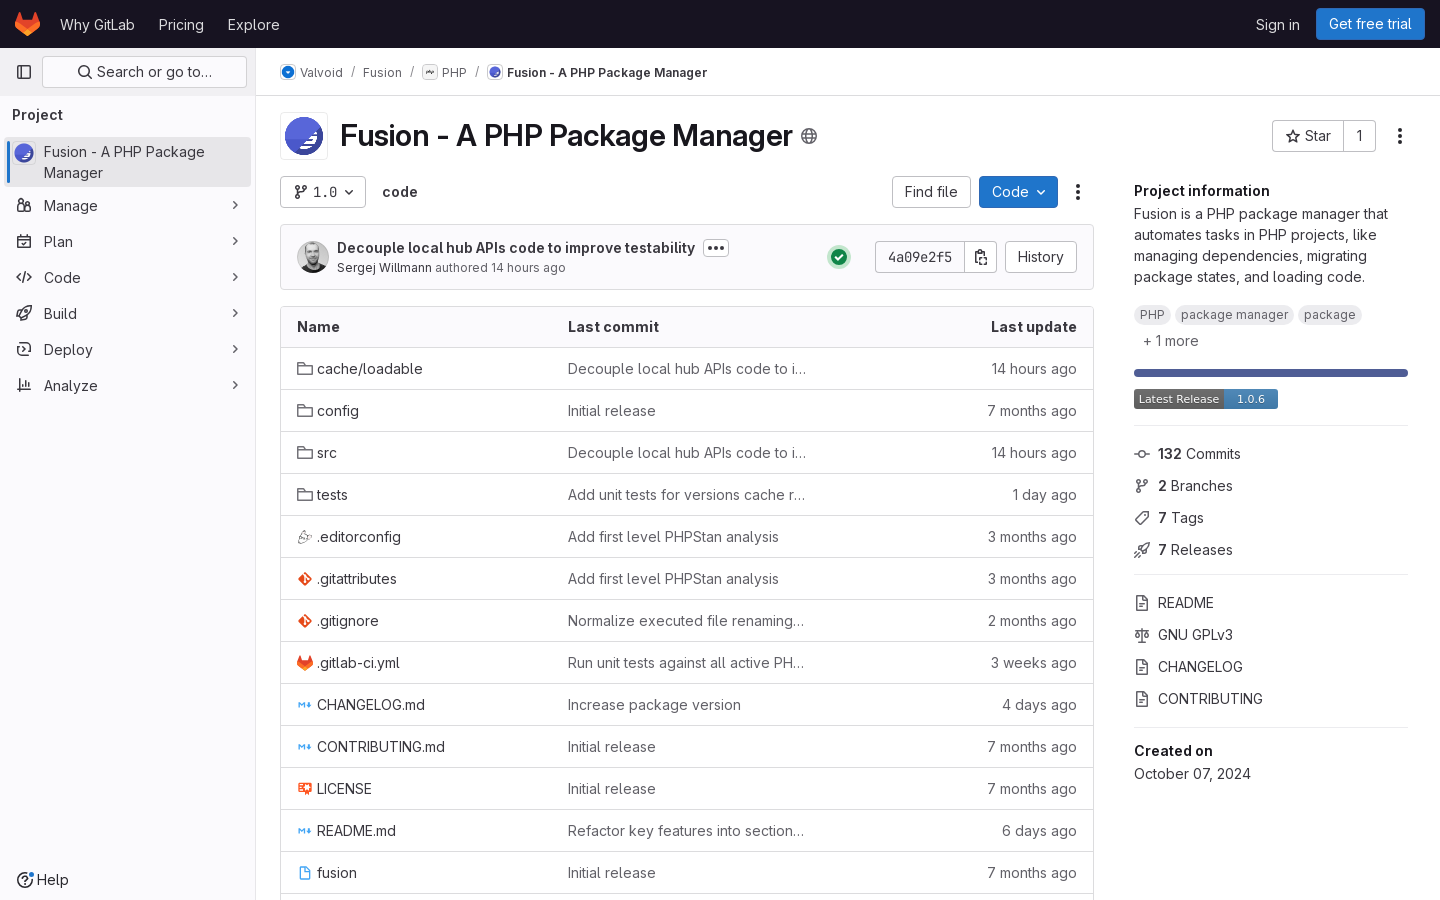1440x900 pixels.
Task: Open Why GitLab in top navigation
Action: point(97,24)
